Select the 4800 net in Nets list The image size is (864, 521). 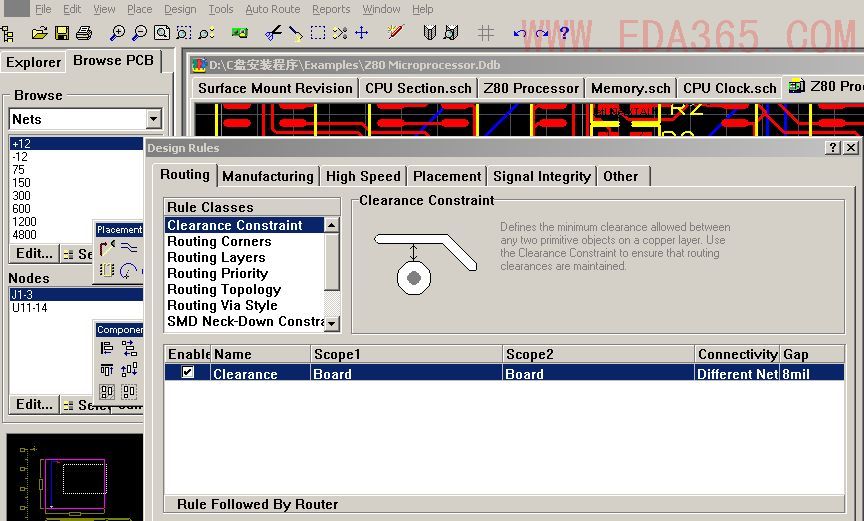52,235
